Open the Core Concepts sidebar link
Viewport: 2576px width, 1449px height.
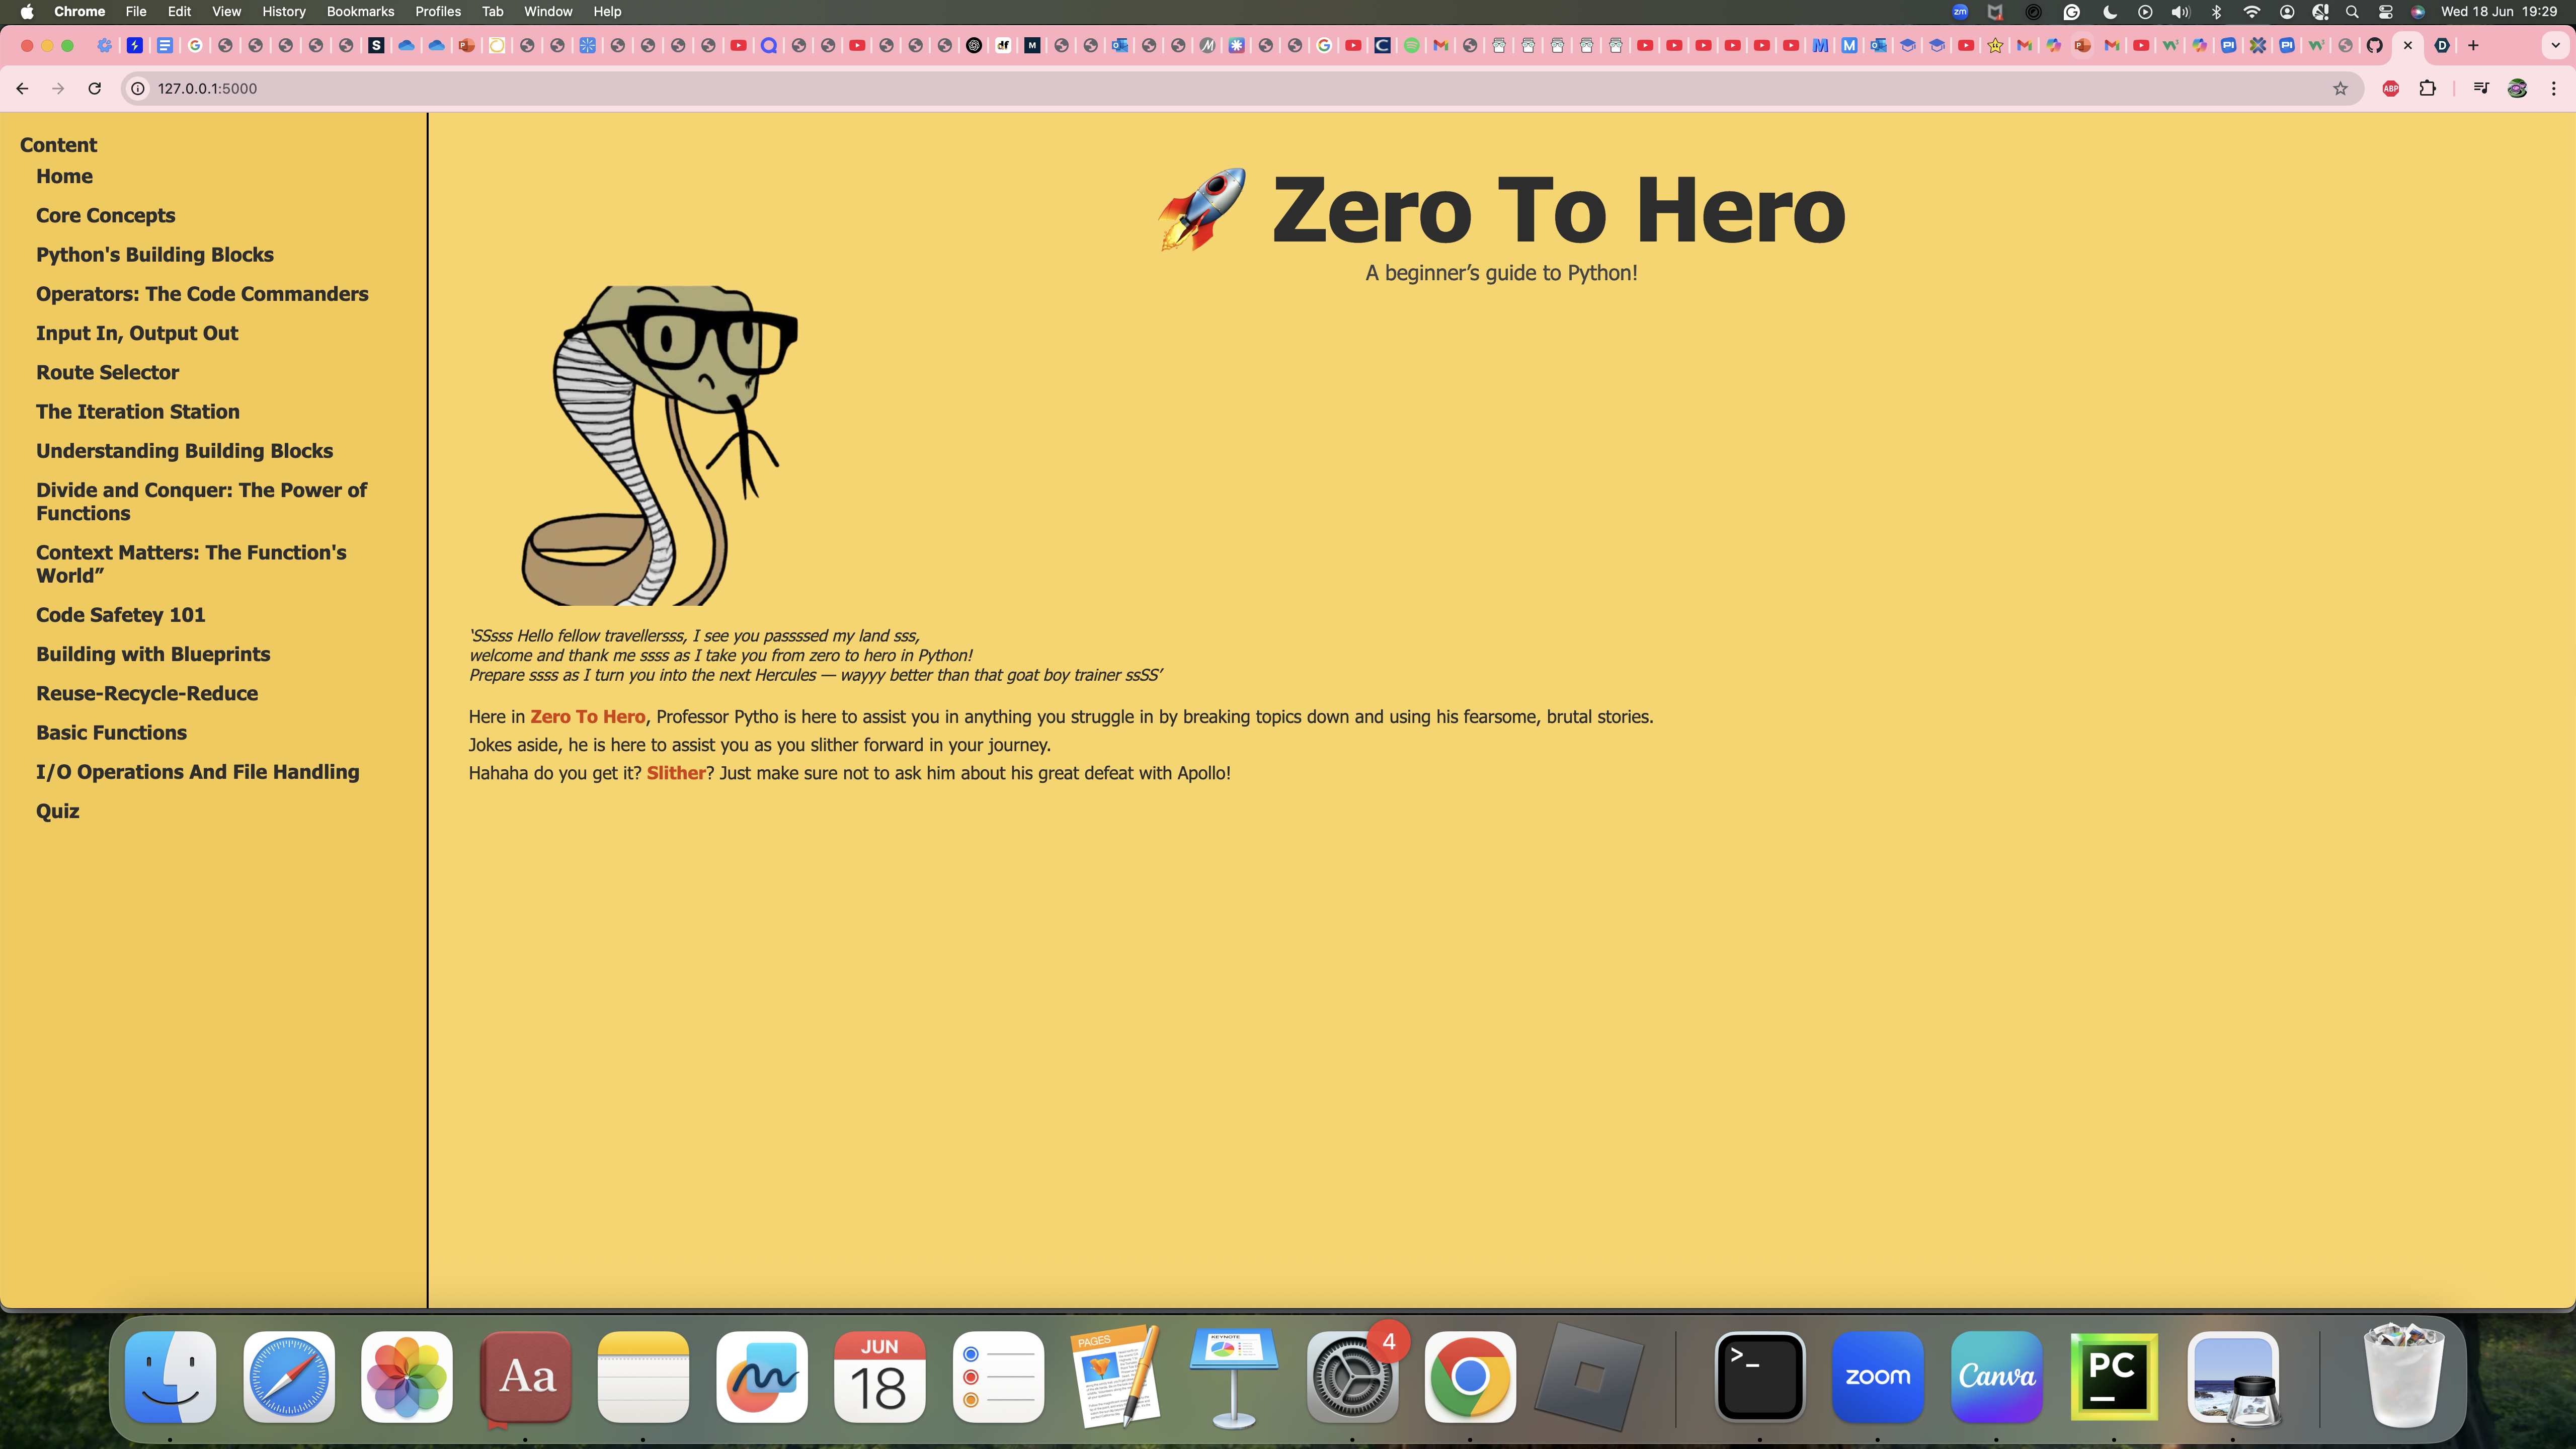[105, 215]
